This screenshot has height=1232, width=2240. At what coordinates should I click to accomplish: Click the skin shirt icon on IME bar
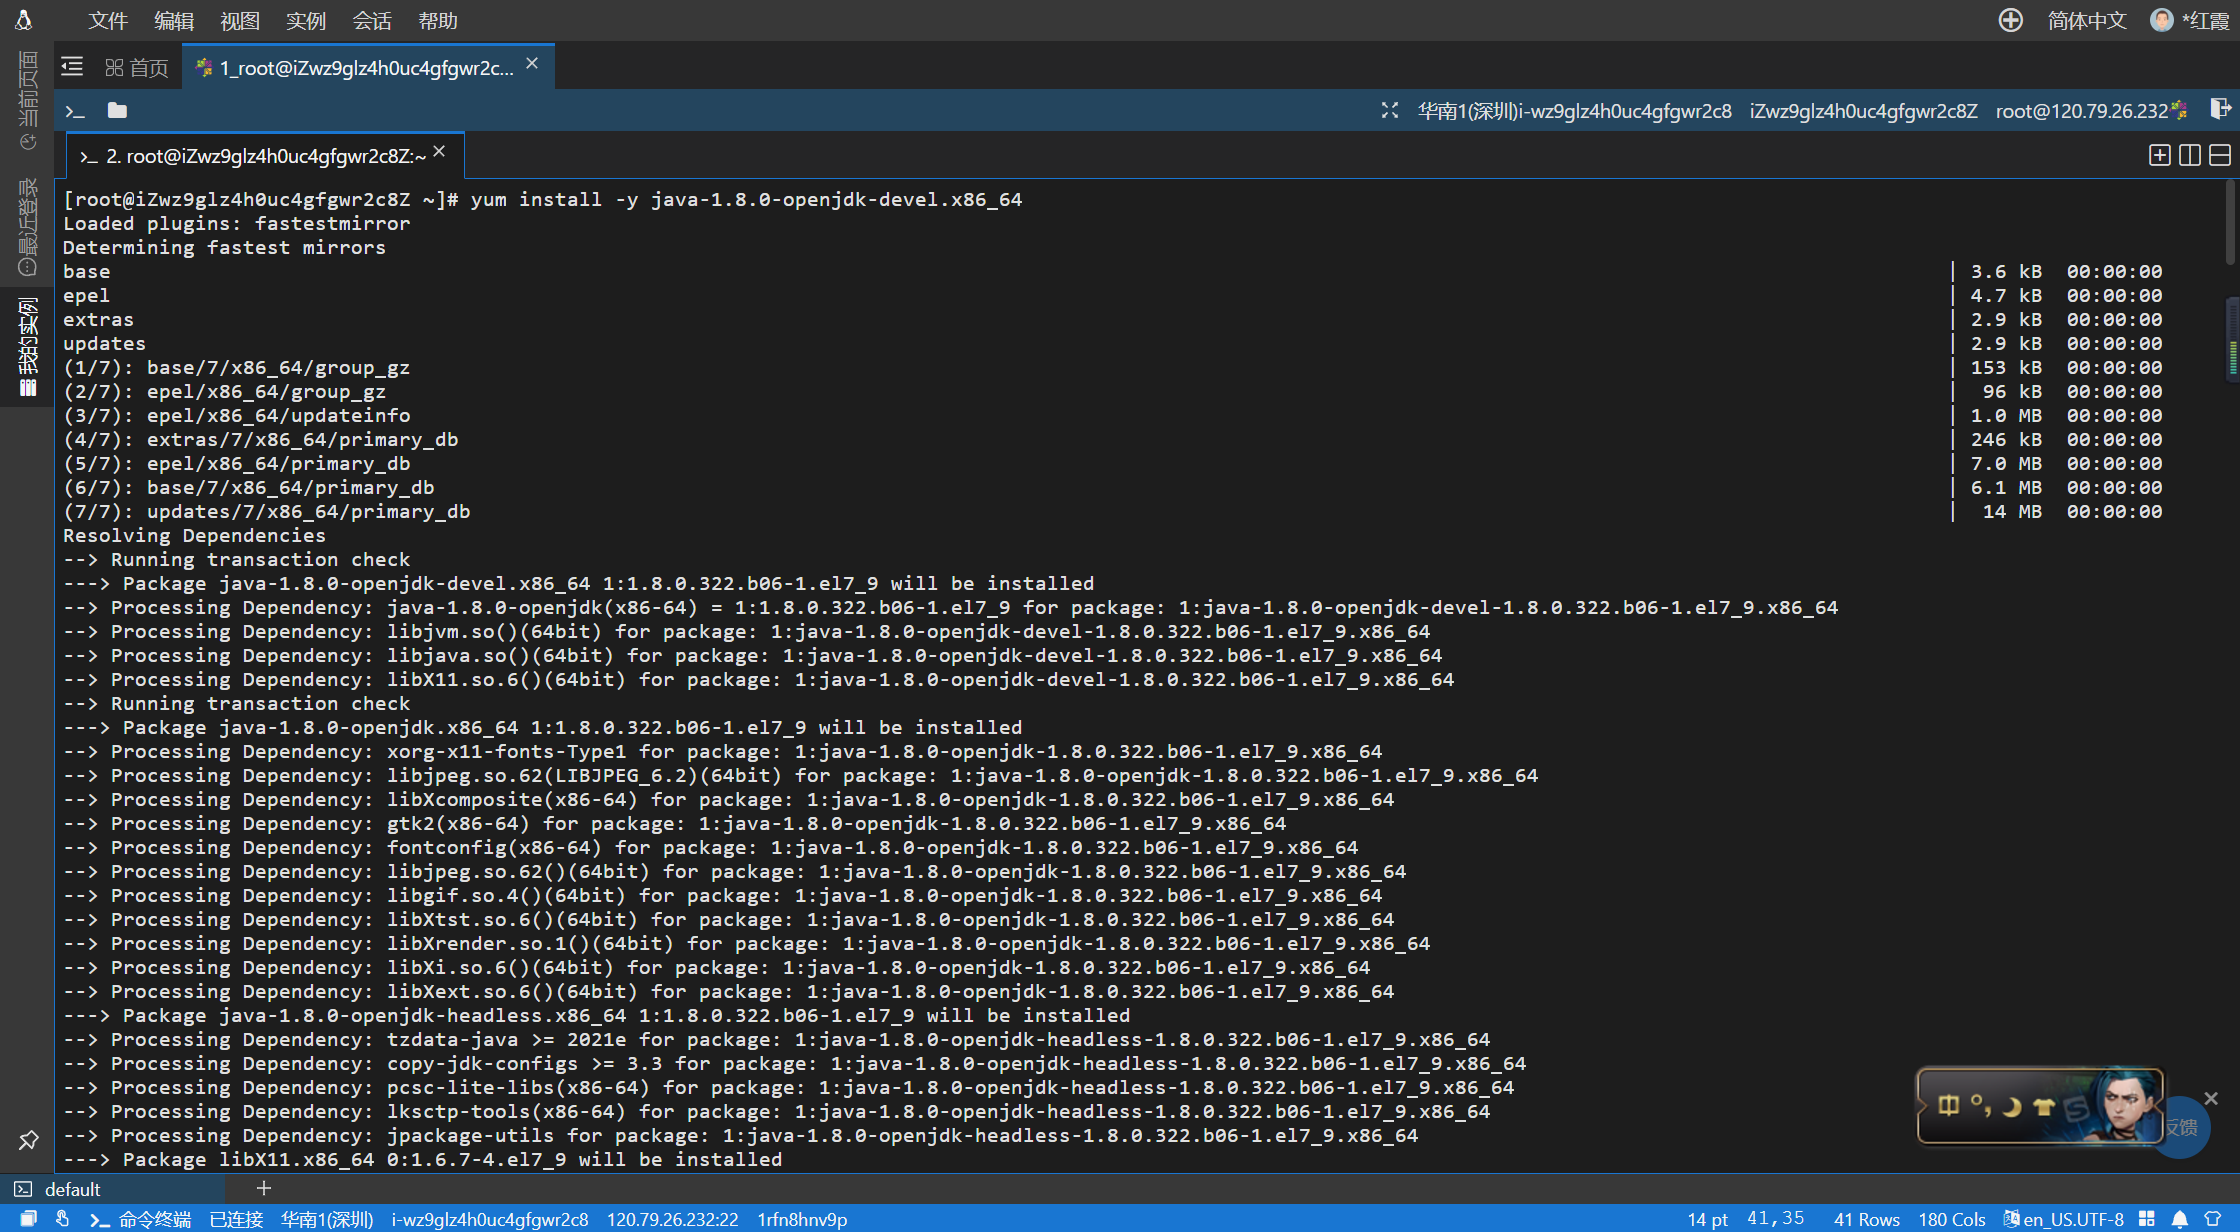(2044, 1106)
